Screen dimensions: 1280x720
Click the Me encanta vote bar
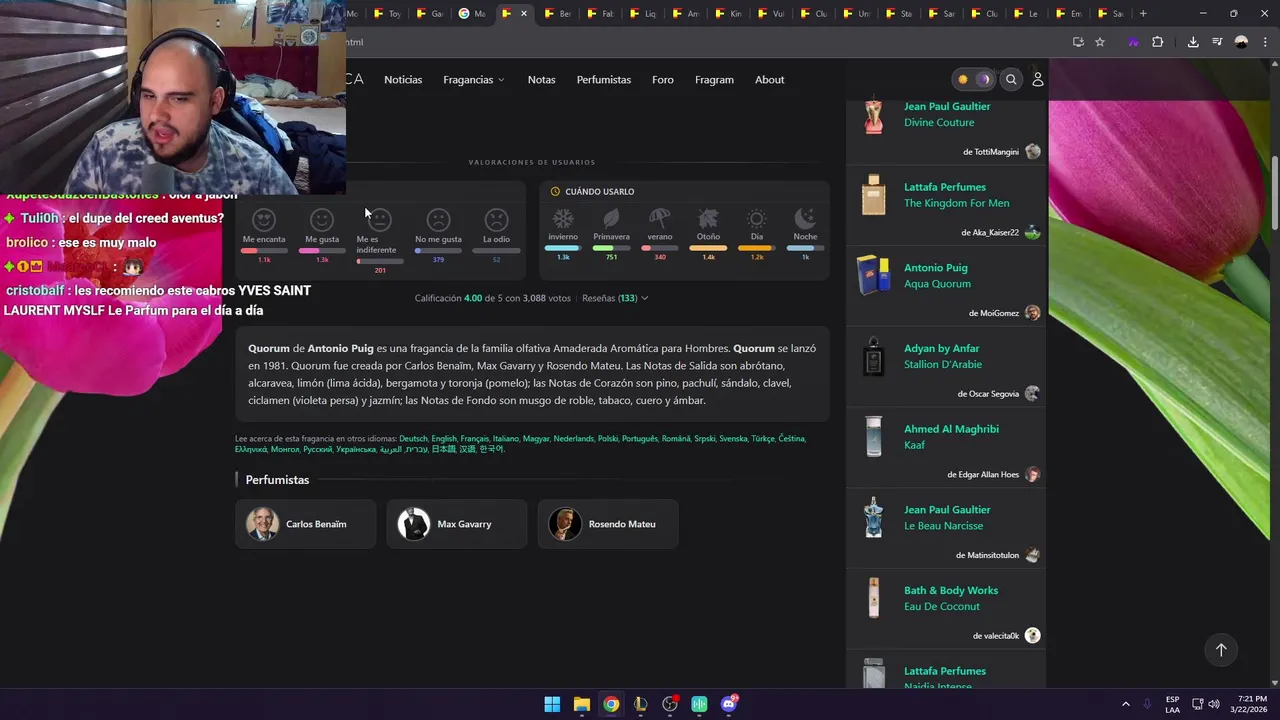coord(264,250)
